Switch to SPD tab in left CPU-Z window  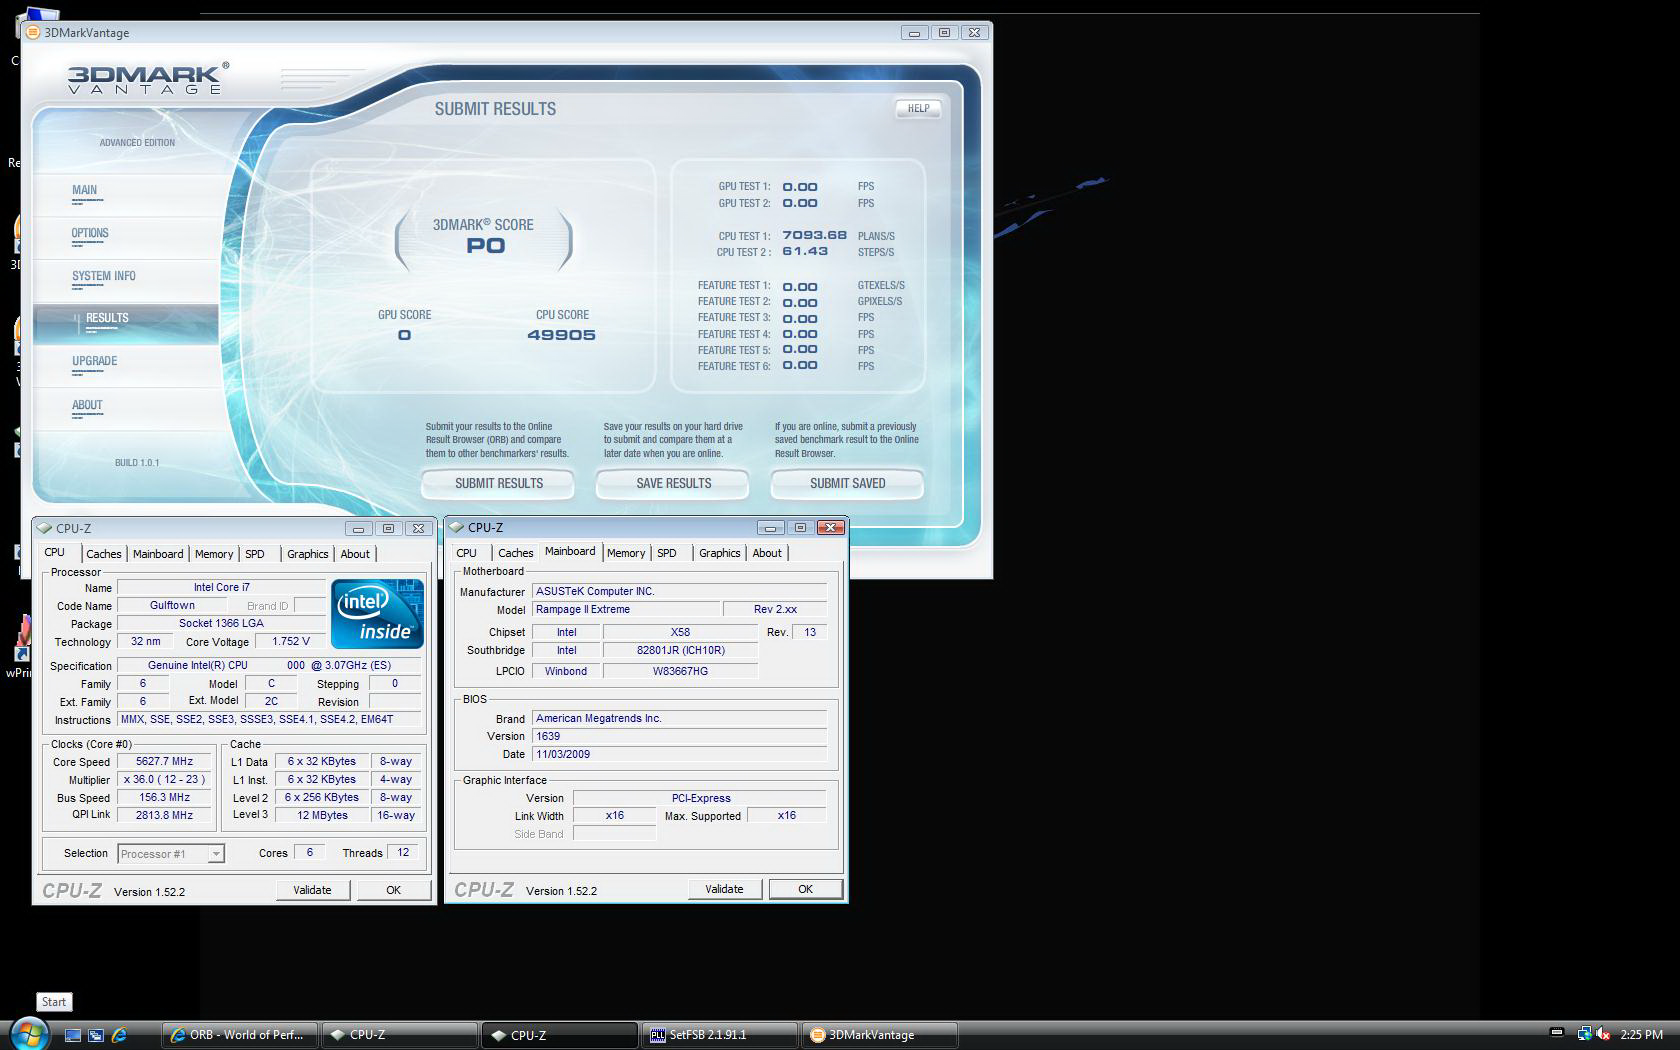[x=255, y=554]
